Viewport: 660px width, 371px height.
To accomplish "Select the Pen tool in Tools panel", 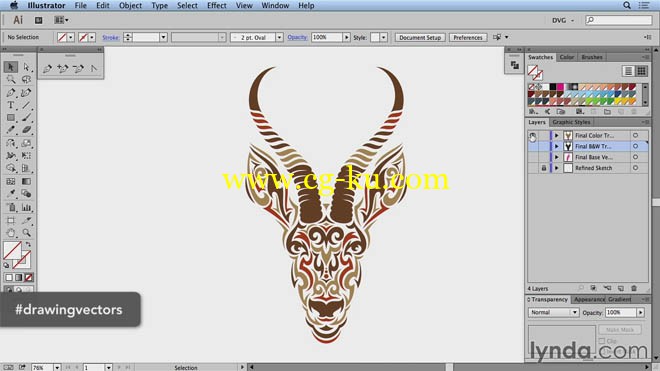I will tap(11, 93).
